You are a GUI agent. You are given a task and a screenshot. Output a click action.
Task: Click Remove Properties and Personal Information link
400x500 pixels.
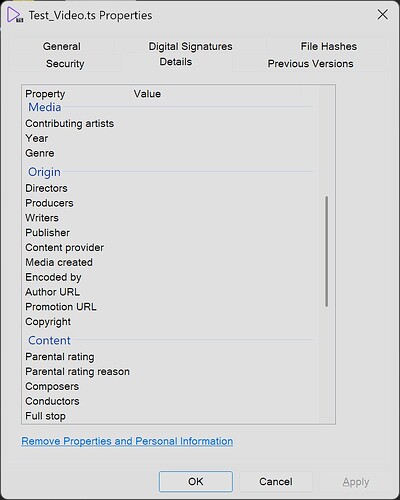point(127,441)
